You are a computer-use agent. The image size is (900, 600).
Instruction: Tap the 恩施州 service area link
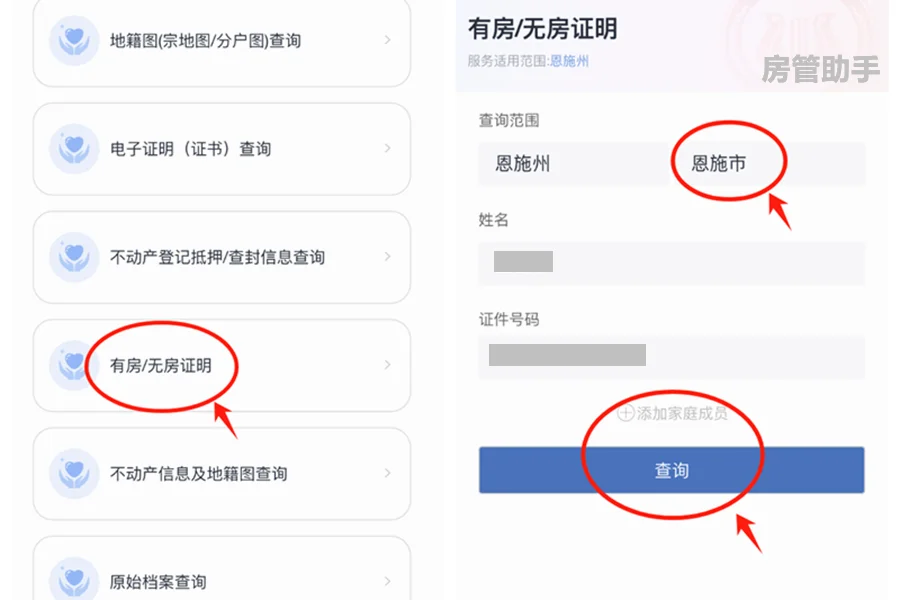pyautogui.click(x=569, y=61)
